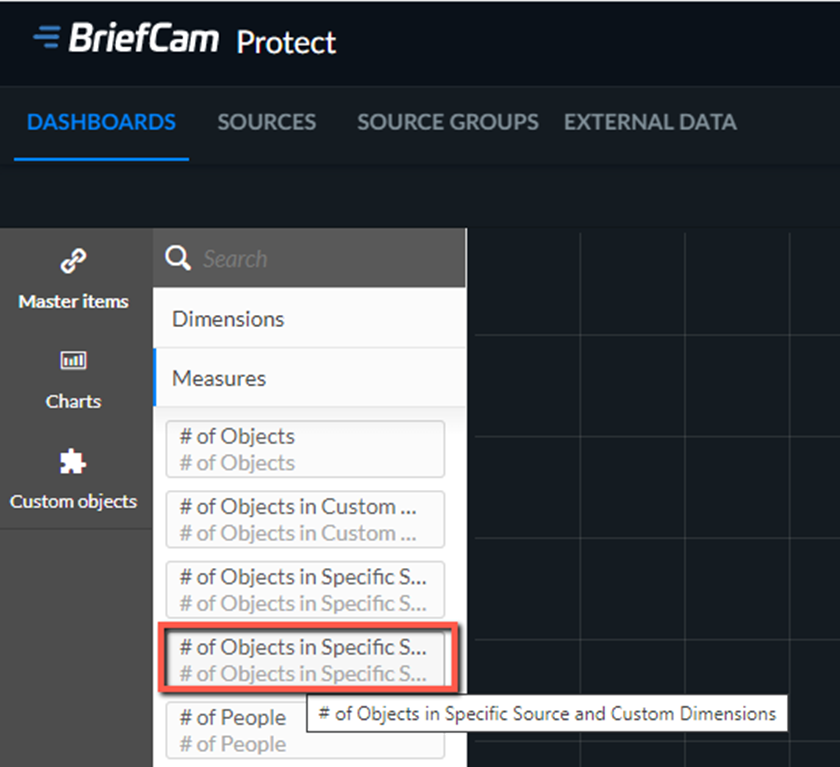The height and width of the screenshot is (767, 840).
Task: Collapse the Measures section
Action: click(x=310, y=378)
